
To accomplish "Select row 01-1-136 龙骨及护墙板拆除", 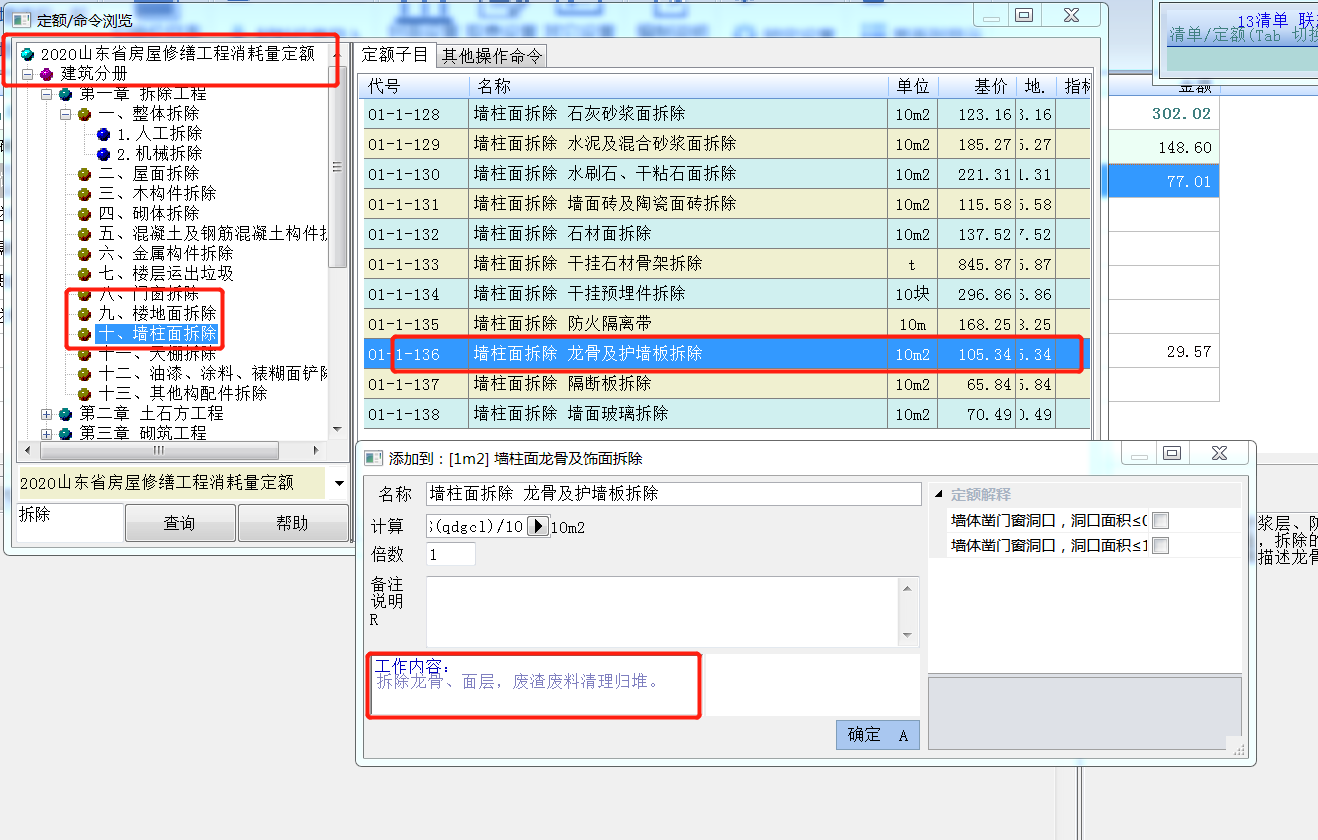I will [726, 354].
